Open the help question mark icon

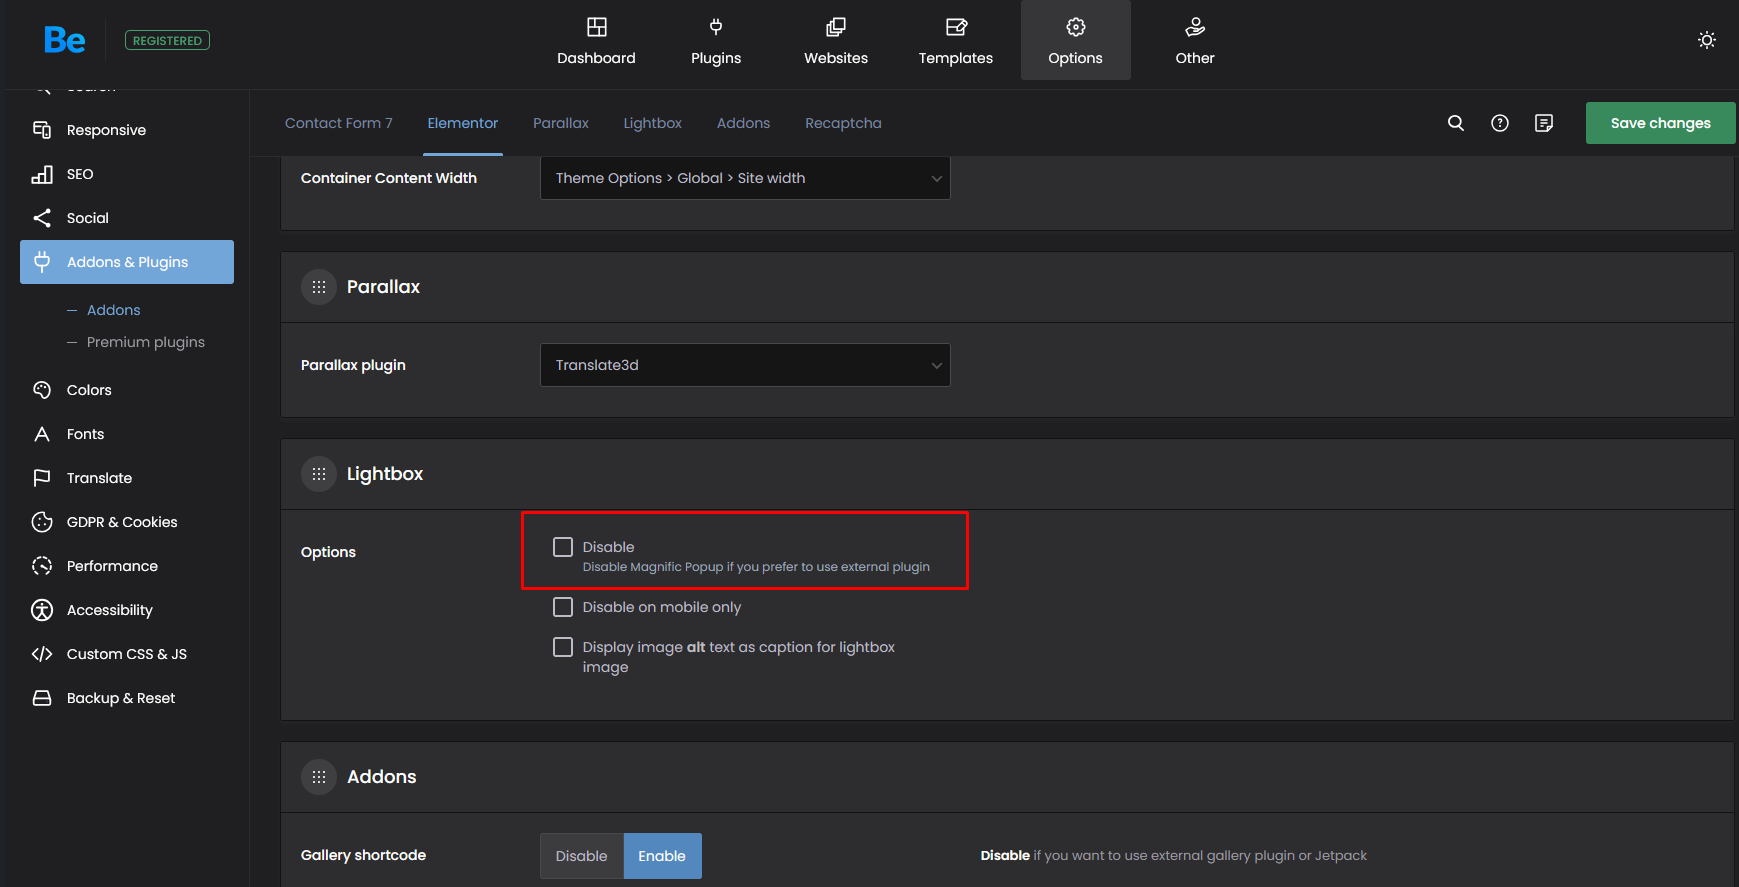pos(1500,123)
